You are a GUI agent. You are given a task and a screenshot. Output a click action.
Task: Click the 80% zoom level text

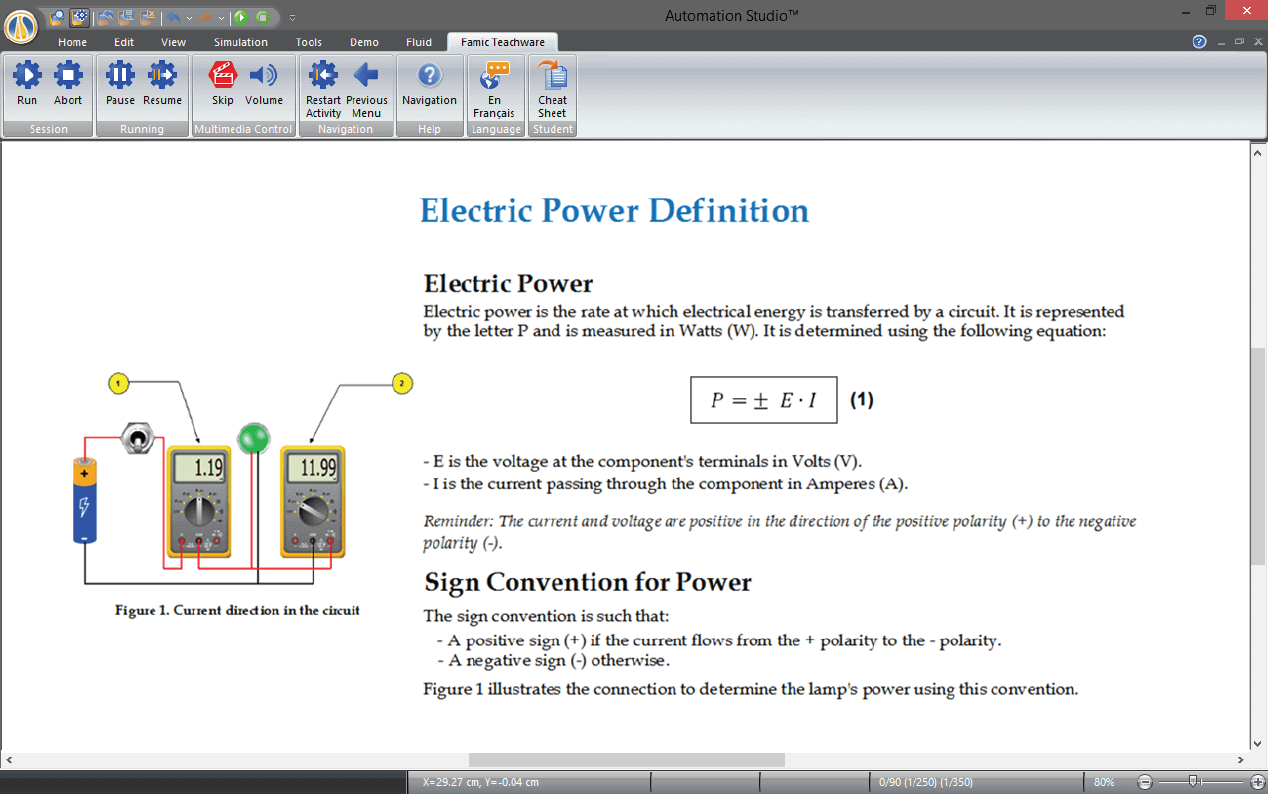1104,782
